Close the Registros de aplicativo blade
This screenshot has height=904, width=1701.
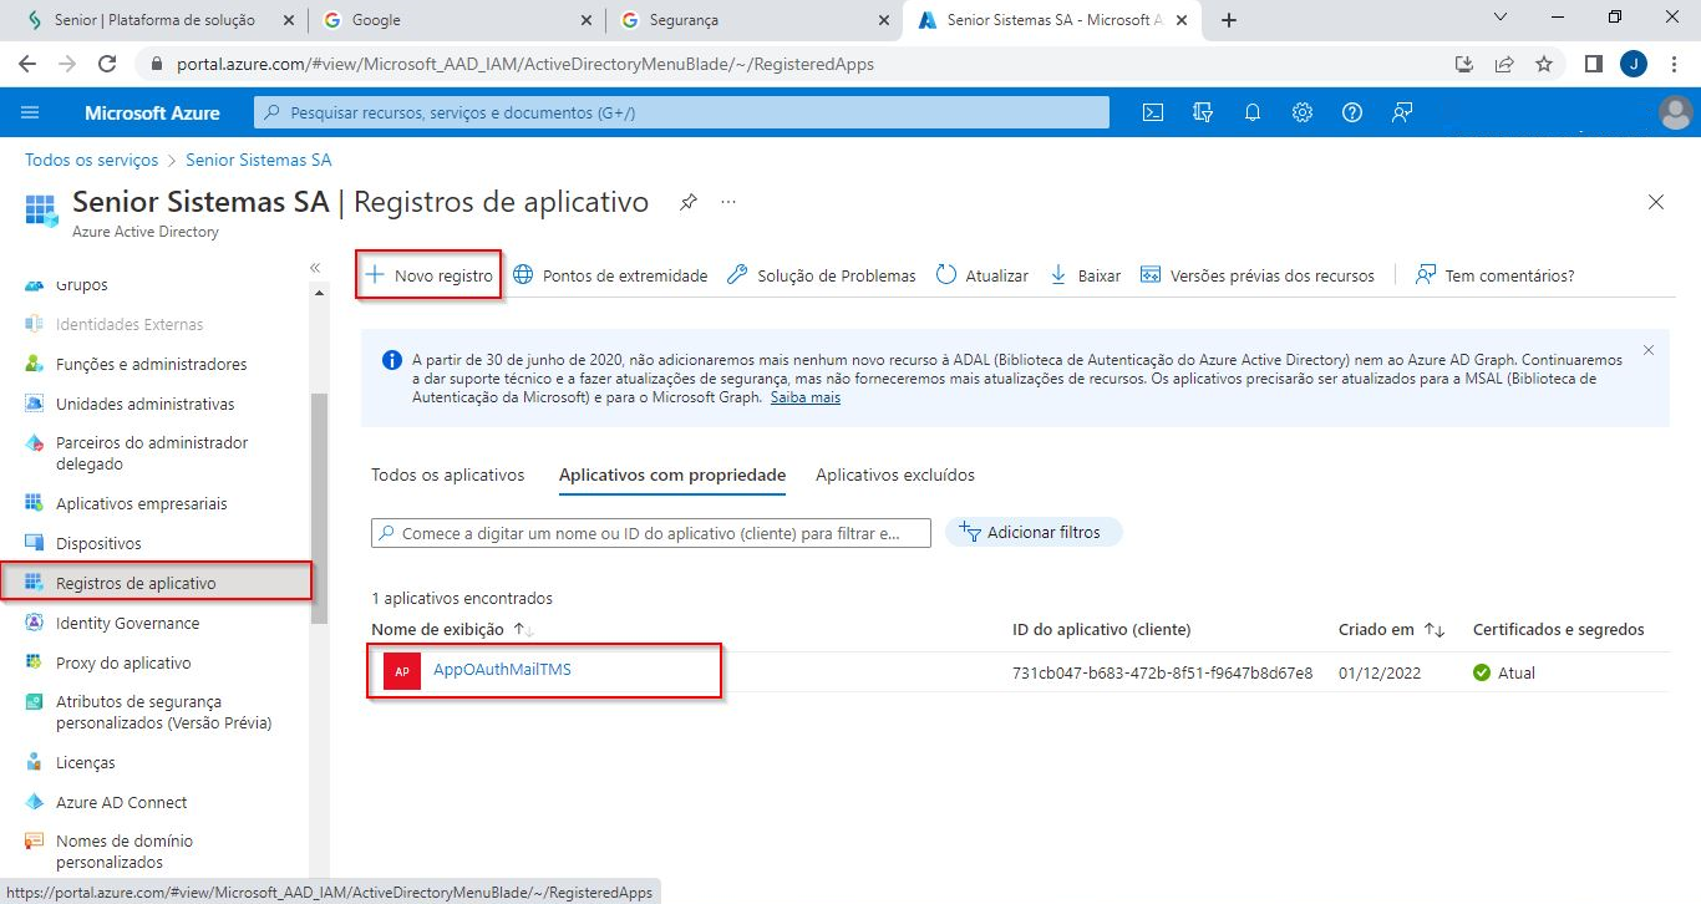[x=1656, y=202]
